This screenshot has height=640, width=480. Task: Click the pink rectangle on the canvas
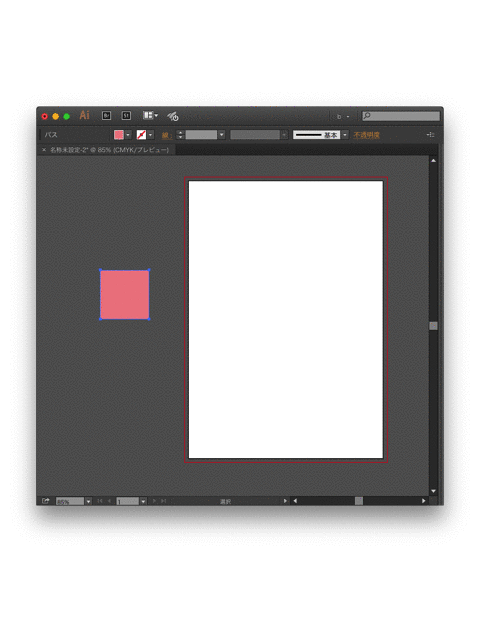[124, 294]
